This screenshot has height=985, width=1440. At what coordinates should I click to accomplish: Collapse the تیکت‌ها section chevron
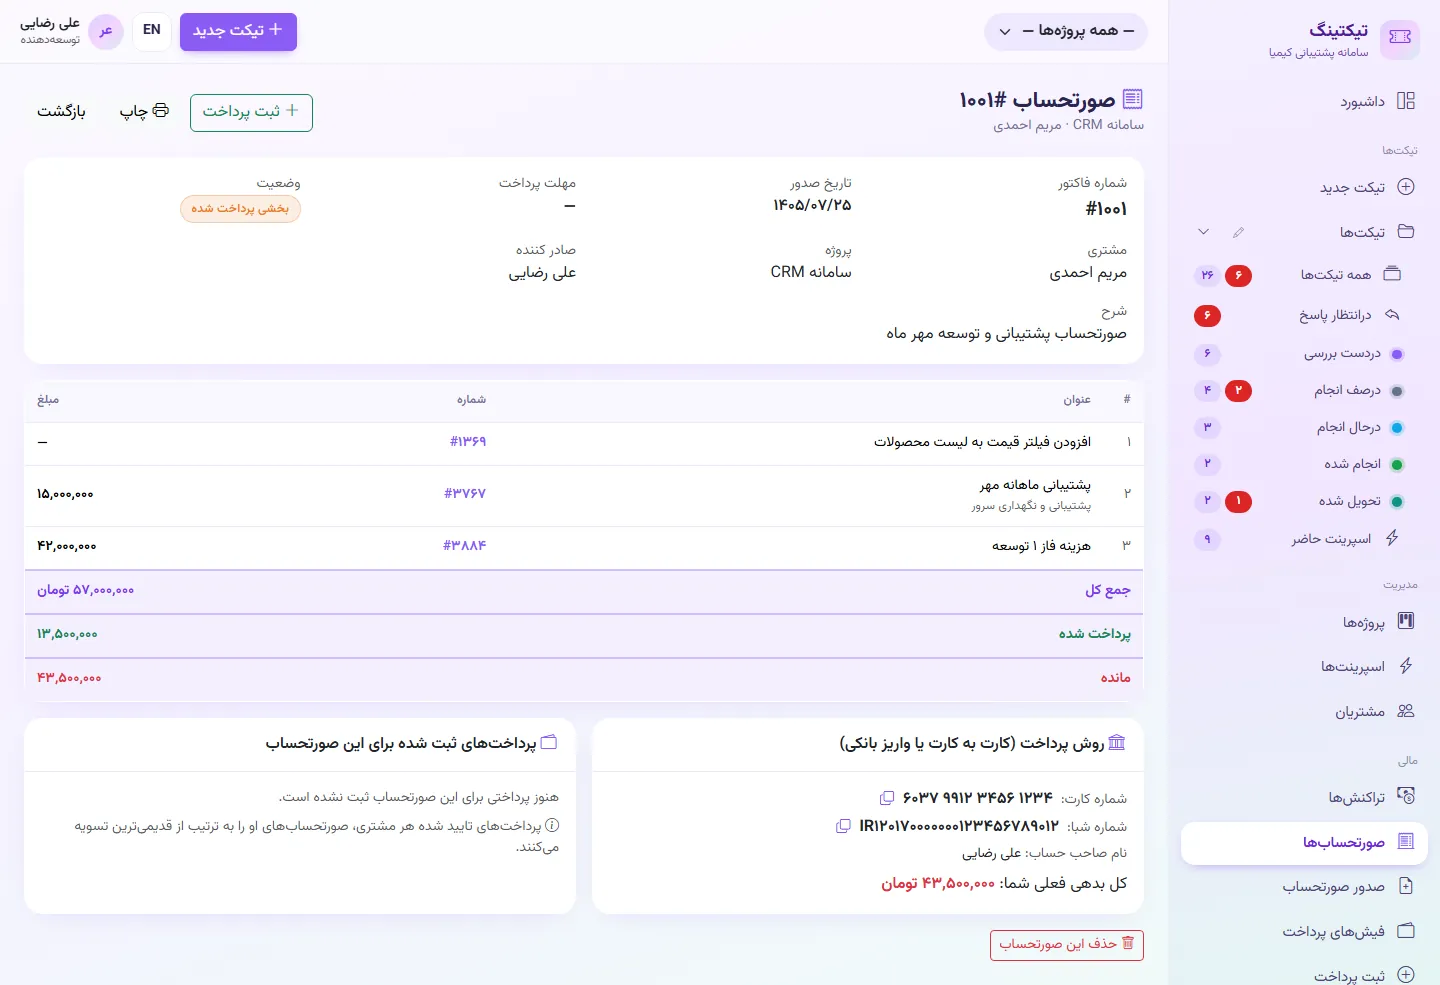[x=1204, y=232]
